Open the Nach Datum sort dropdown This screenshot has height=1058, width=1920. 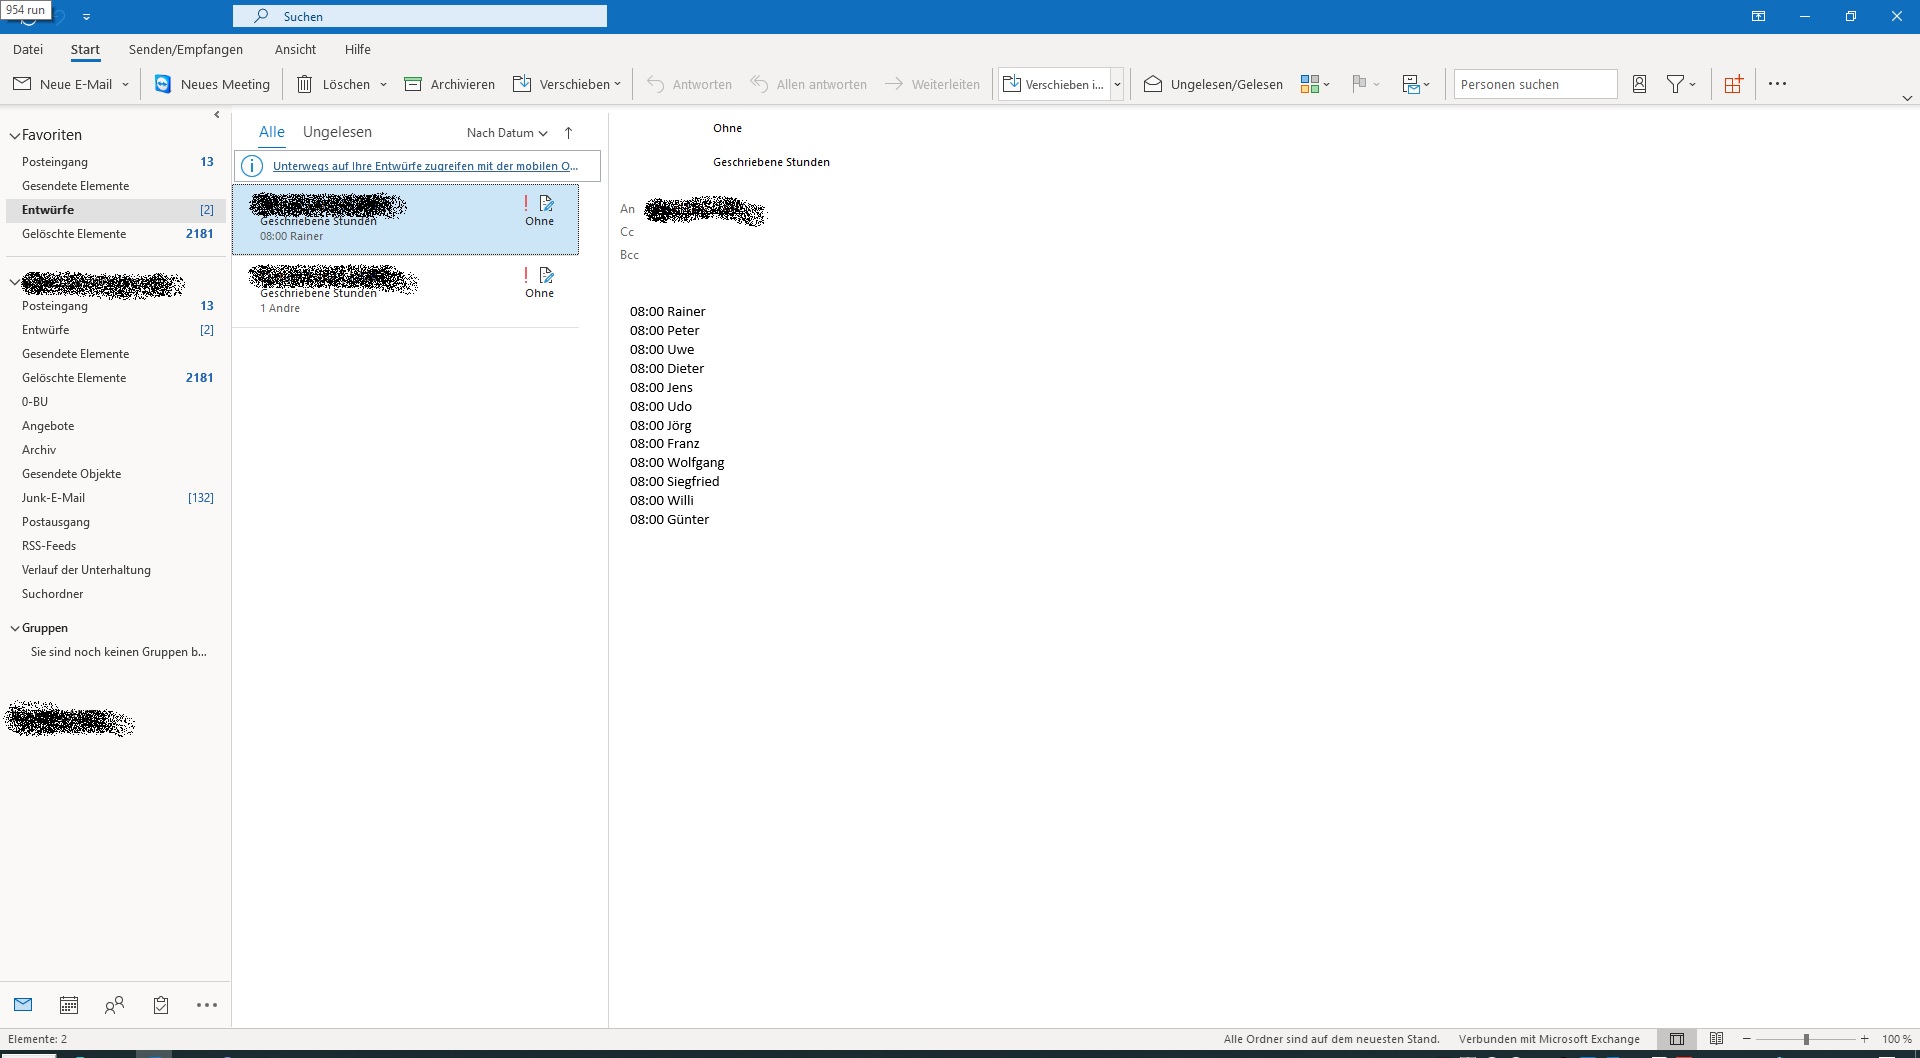coord(506,133)
